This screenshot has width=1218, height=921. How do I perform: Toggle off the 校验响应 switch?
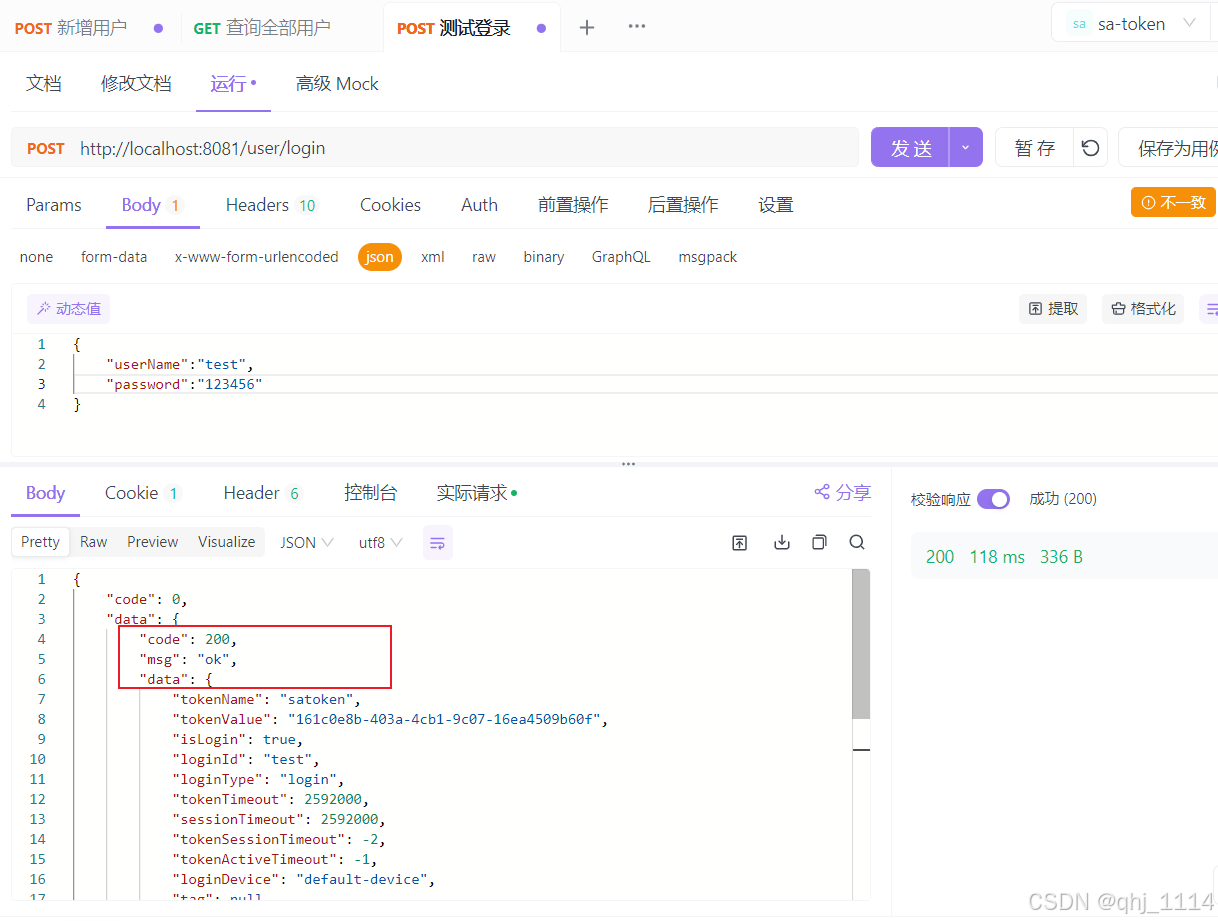993,498
